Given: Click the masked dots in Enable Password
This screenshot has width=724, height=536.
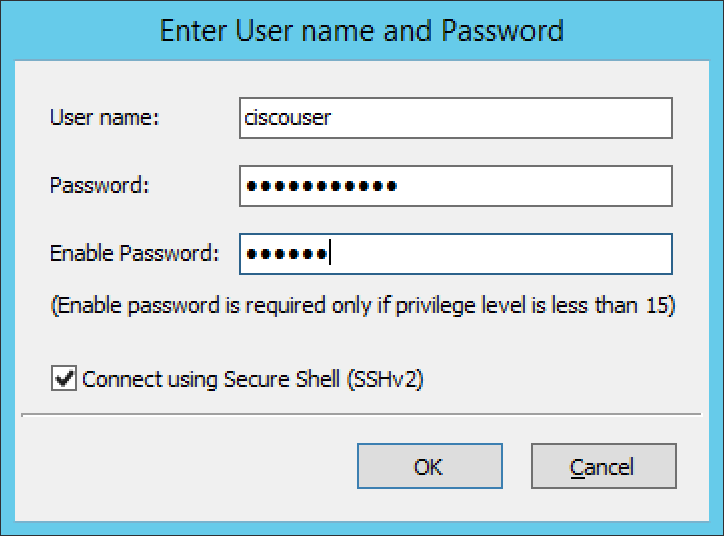Looking at the screenshot, I should coord(286,254).
